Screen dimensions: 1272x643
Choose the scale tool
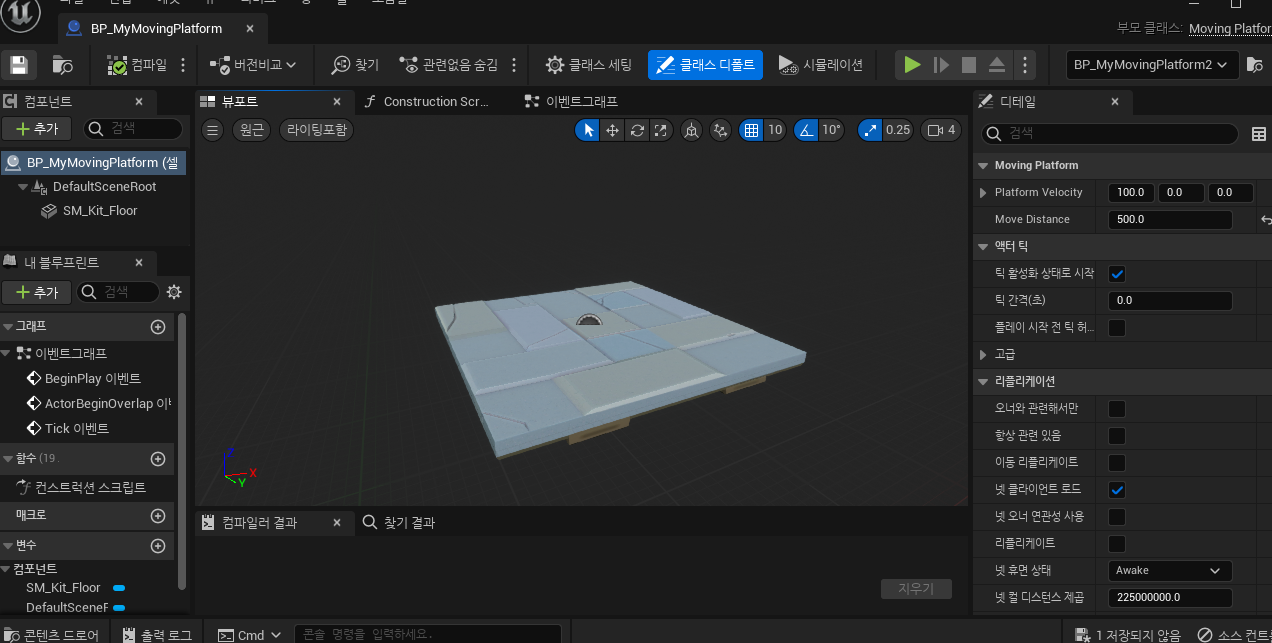coord(660,130)
